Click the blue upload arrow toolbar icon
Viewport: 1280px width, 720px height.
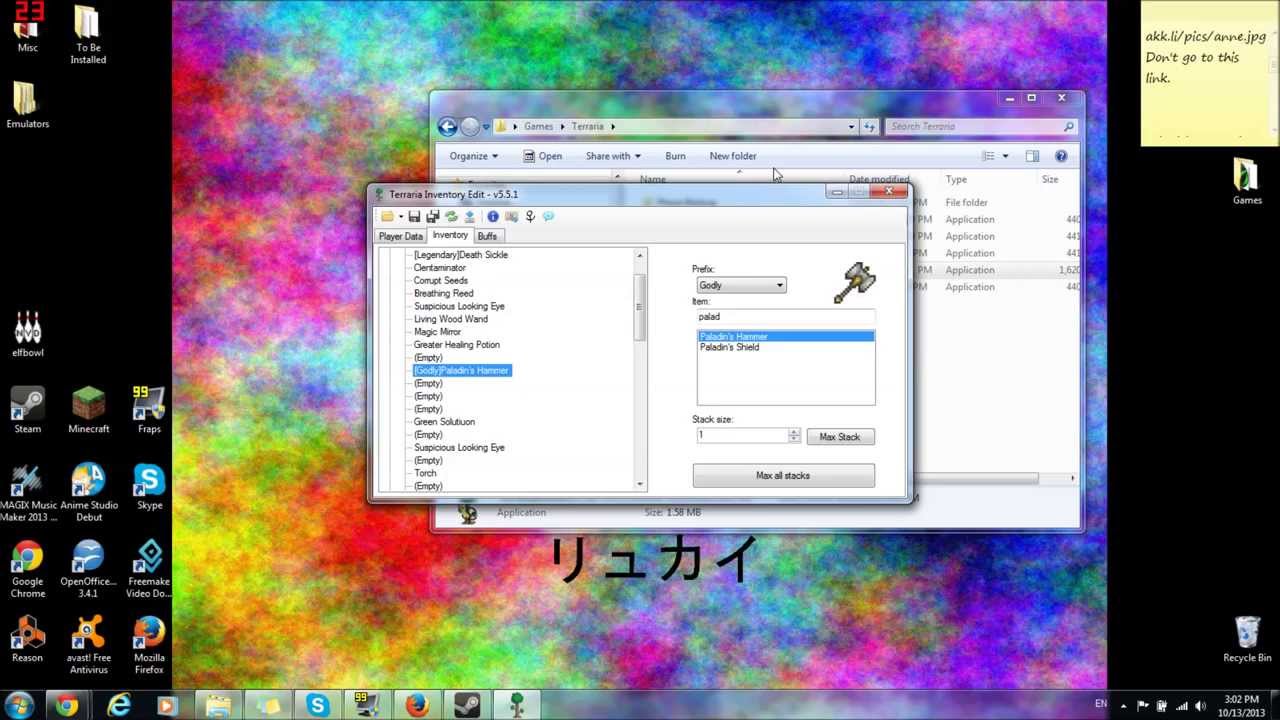[469, 216]
